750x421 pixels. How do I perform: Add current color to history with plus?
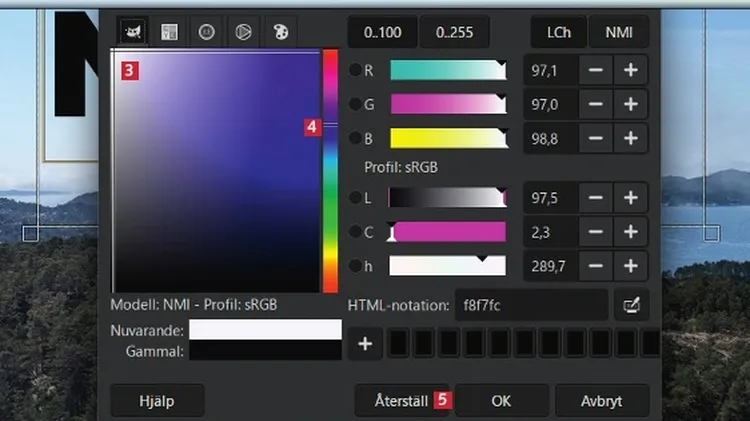[x=366, y=343]
